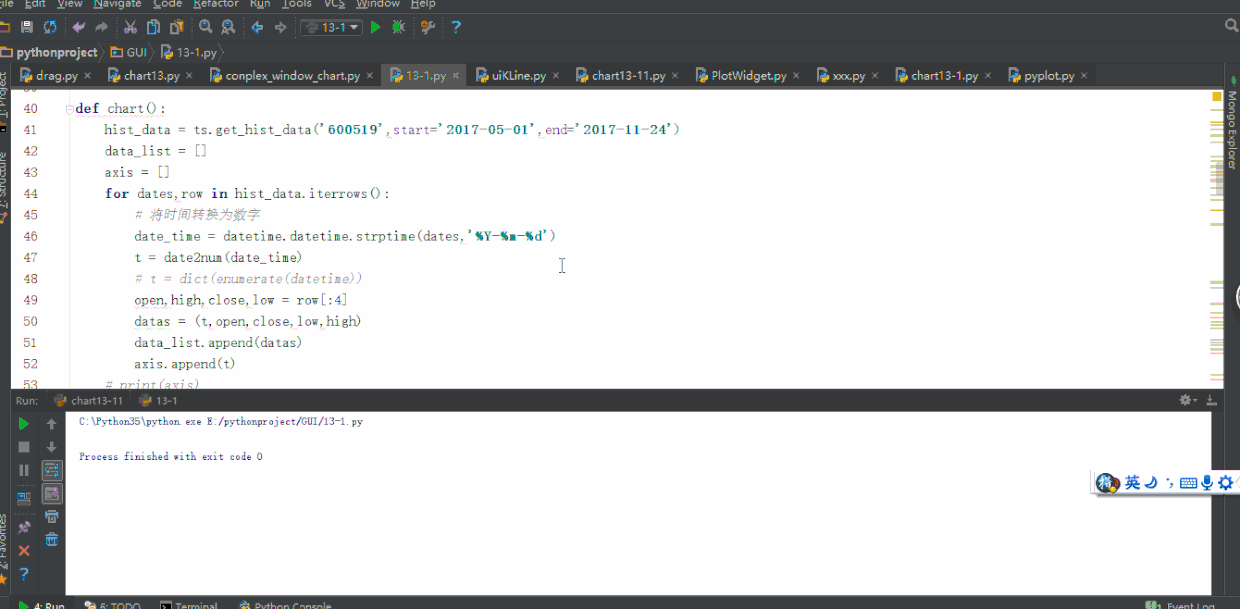Screen dimensions: 1240x609
Task: Paste with the clipboard icon
Action: tap(175, 27)
